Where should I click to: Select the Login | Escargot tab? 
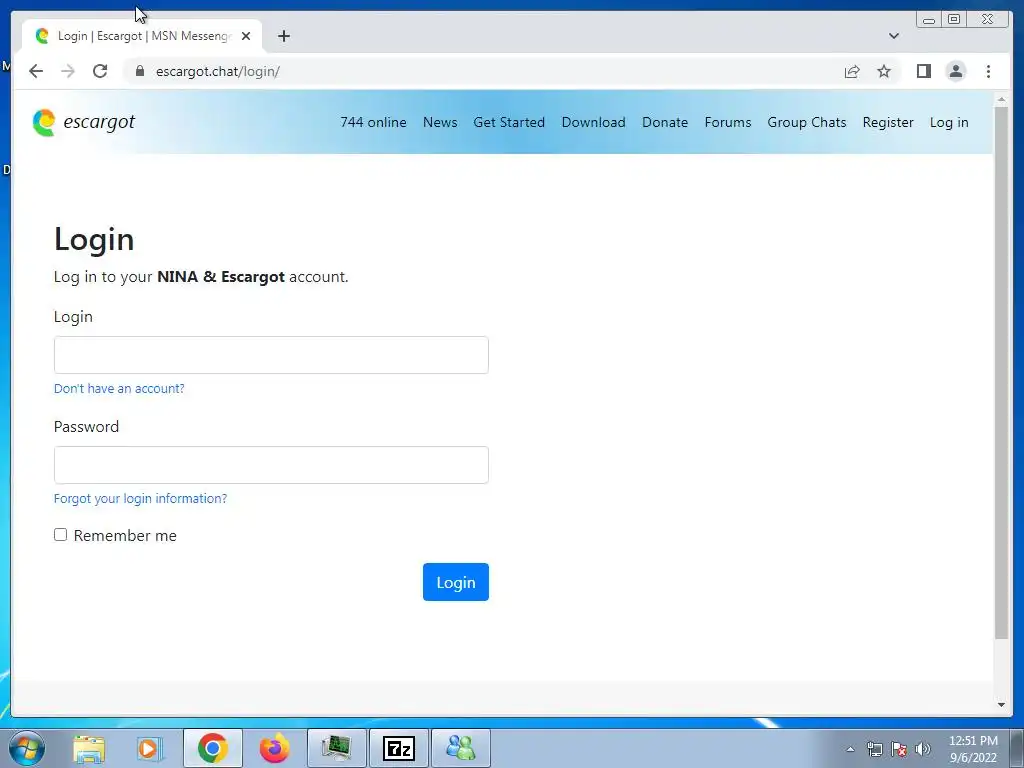(x=142, y=36)
